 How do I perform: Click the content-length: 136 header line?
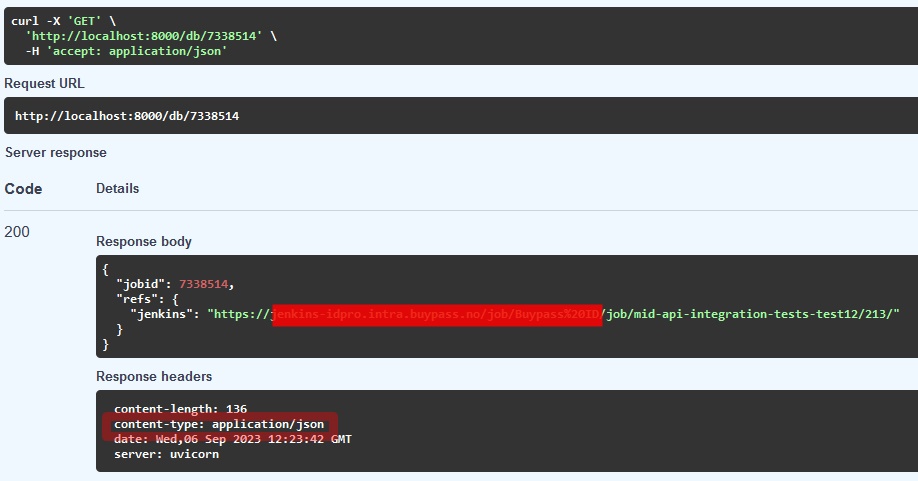(x=180, y=409)
